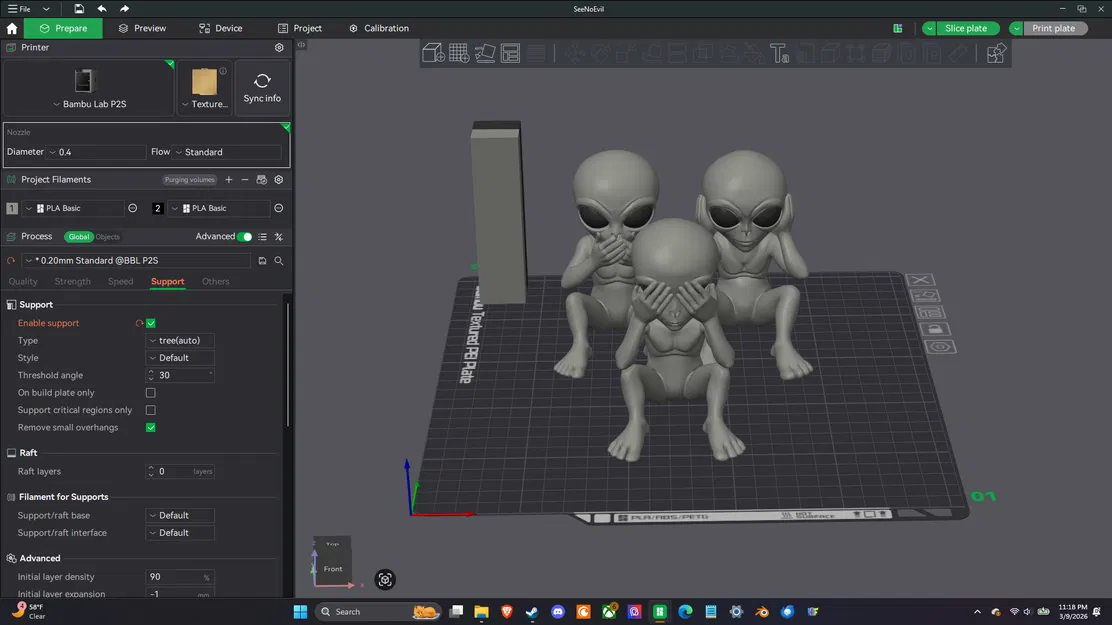Screen dimensions: 1112x625
Task: Expand the nozzle Diameter dropdown
Action: (96, 152)
